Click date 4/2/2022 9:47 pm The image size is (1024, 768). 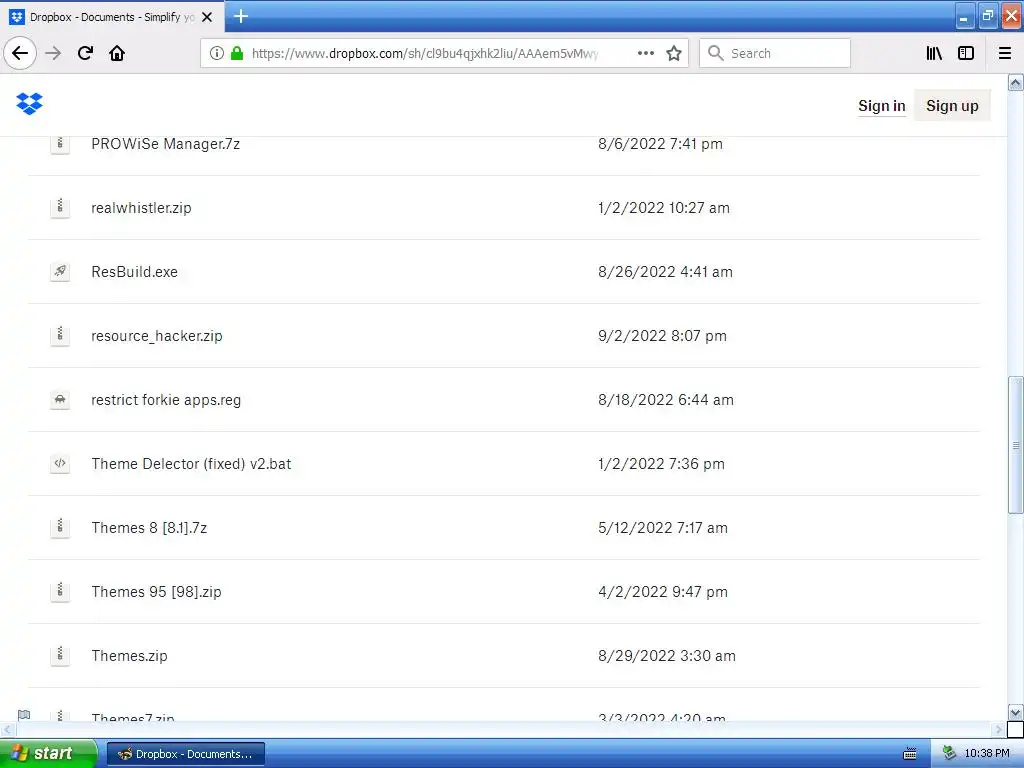[x=663, y=592]
